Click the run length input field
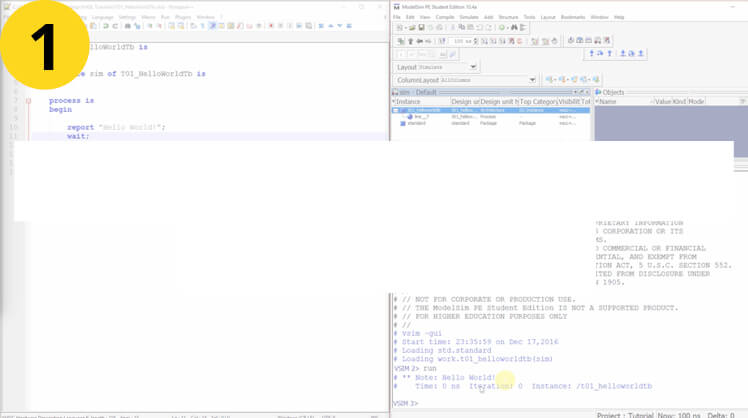Screen dimensions: 748x418 click(462, 41)
